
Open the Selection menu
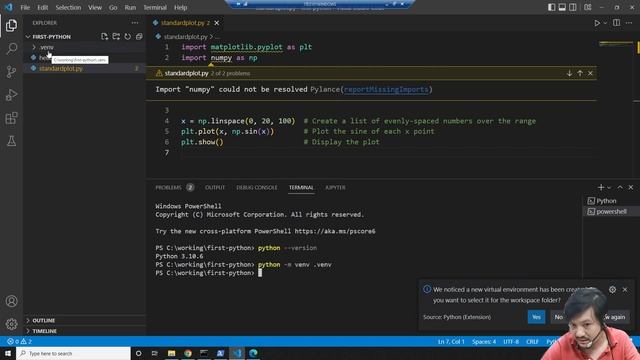pyautogui.click(x=68, y=7)
